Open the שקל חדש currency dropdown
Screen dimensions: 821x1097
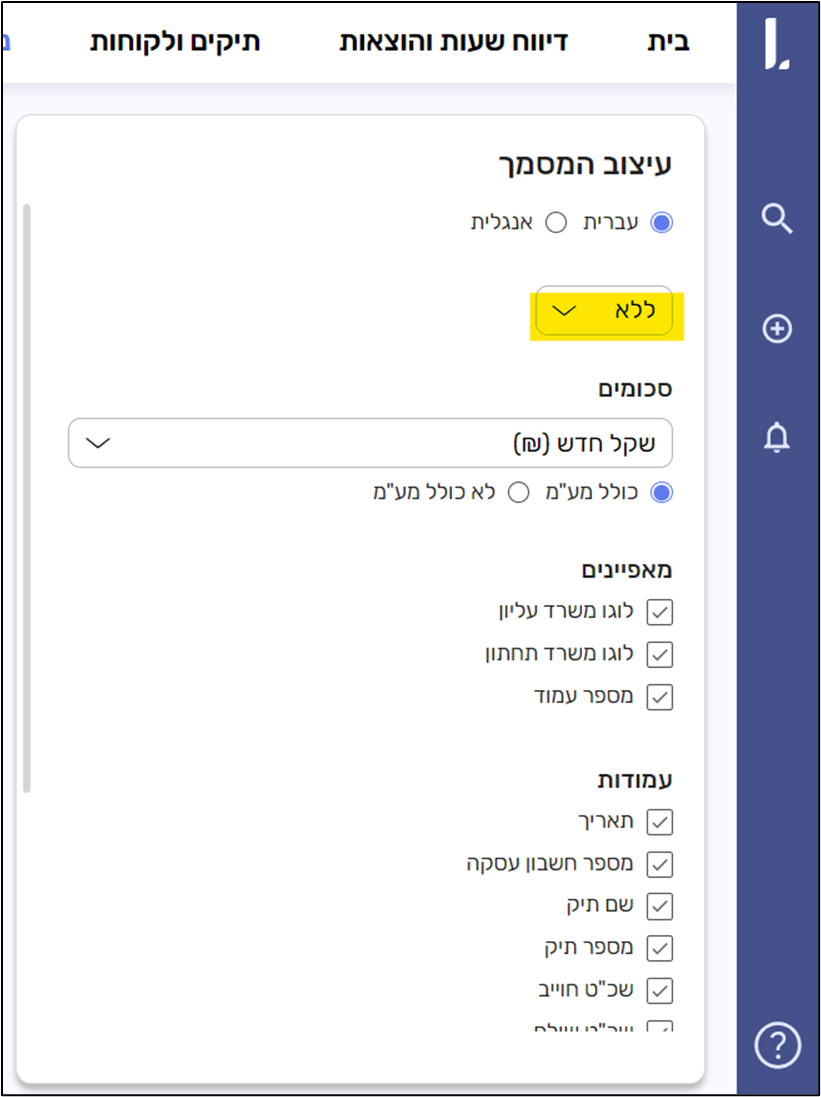click(x=370, y=443)
